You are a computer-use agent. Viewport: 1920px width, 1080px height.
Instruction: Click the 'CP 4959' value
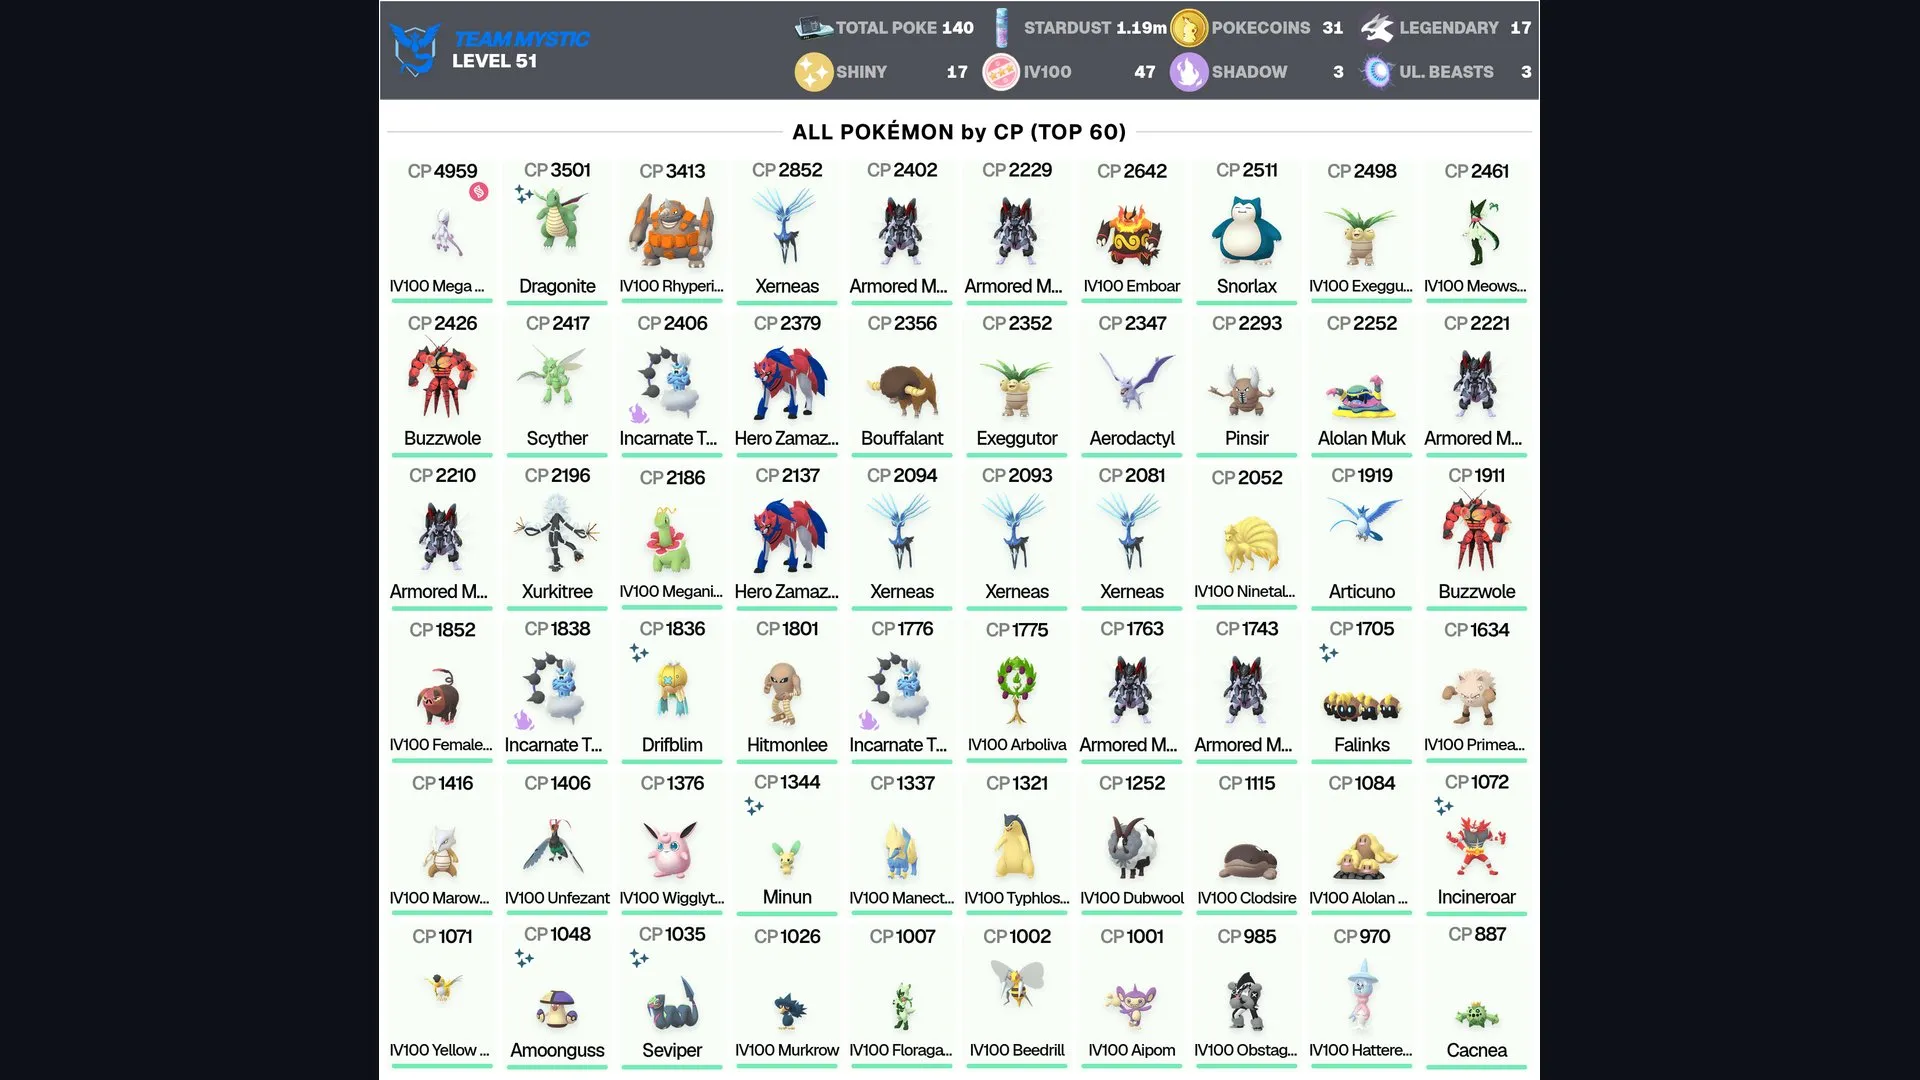[x=442, y=171]
